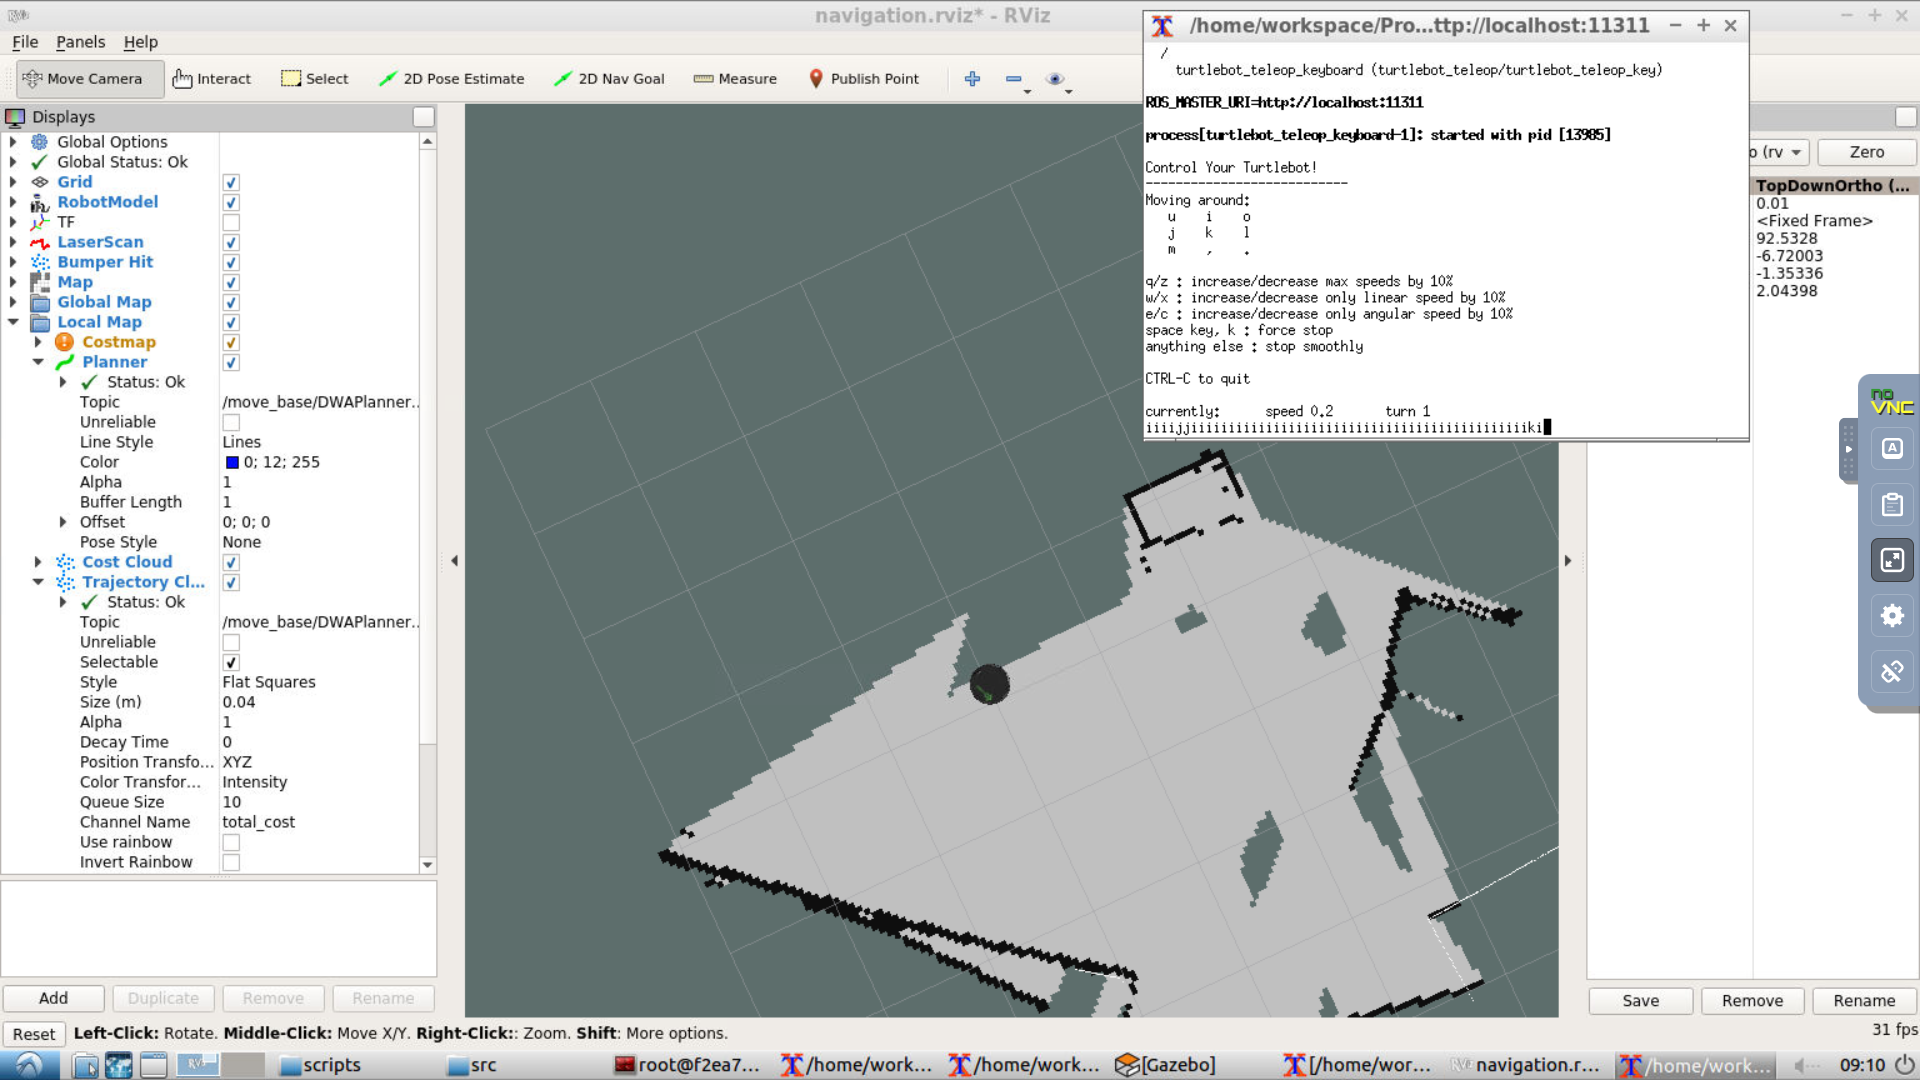Enable the Use rainbow option
This screenshot has width=1920, height=1080.
230,842
